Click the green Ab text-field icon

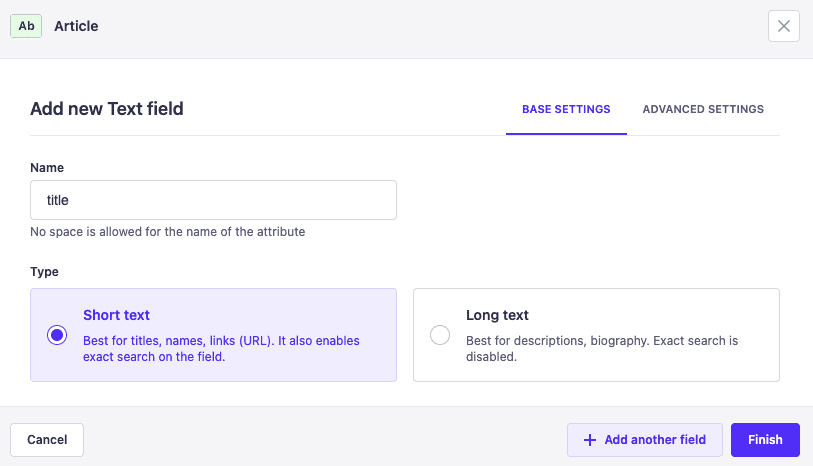tap(26, 26)
